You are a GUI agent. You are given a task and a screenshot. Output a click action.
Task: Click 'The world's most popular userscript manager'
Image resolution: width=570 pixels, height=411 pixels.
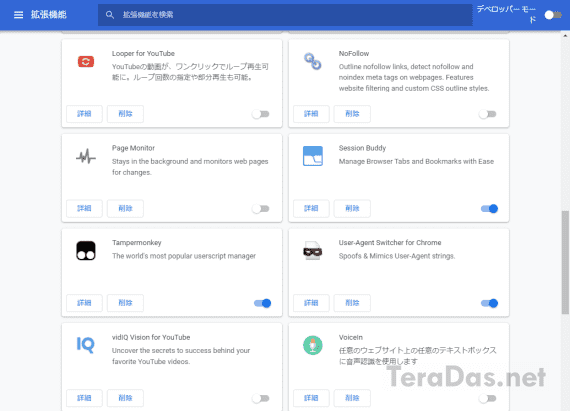point(184,256)
